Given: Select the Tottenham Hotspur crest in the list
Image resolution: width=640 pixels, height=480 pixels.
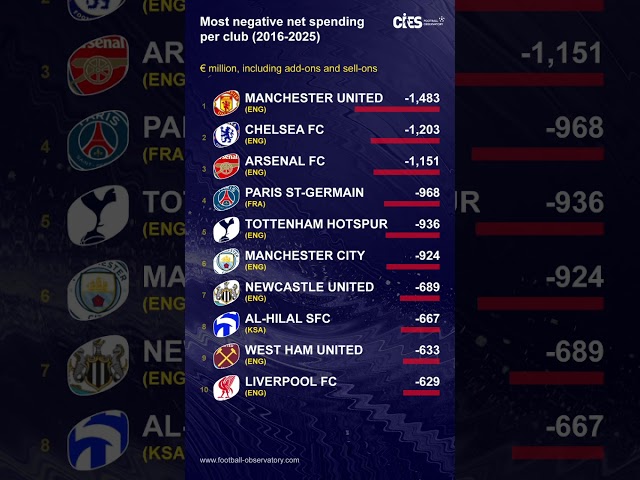Looking at the screenshot, I should point(227,229).
